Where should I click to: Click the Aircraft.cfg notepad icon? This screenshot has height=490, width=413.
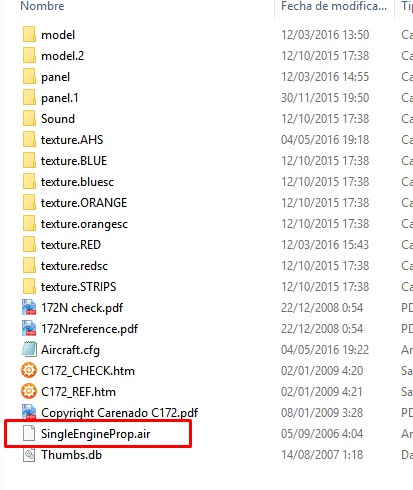[29, 349]
